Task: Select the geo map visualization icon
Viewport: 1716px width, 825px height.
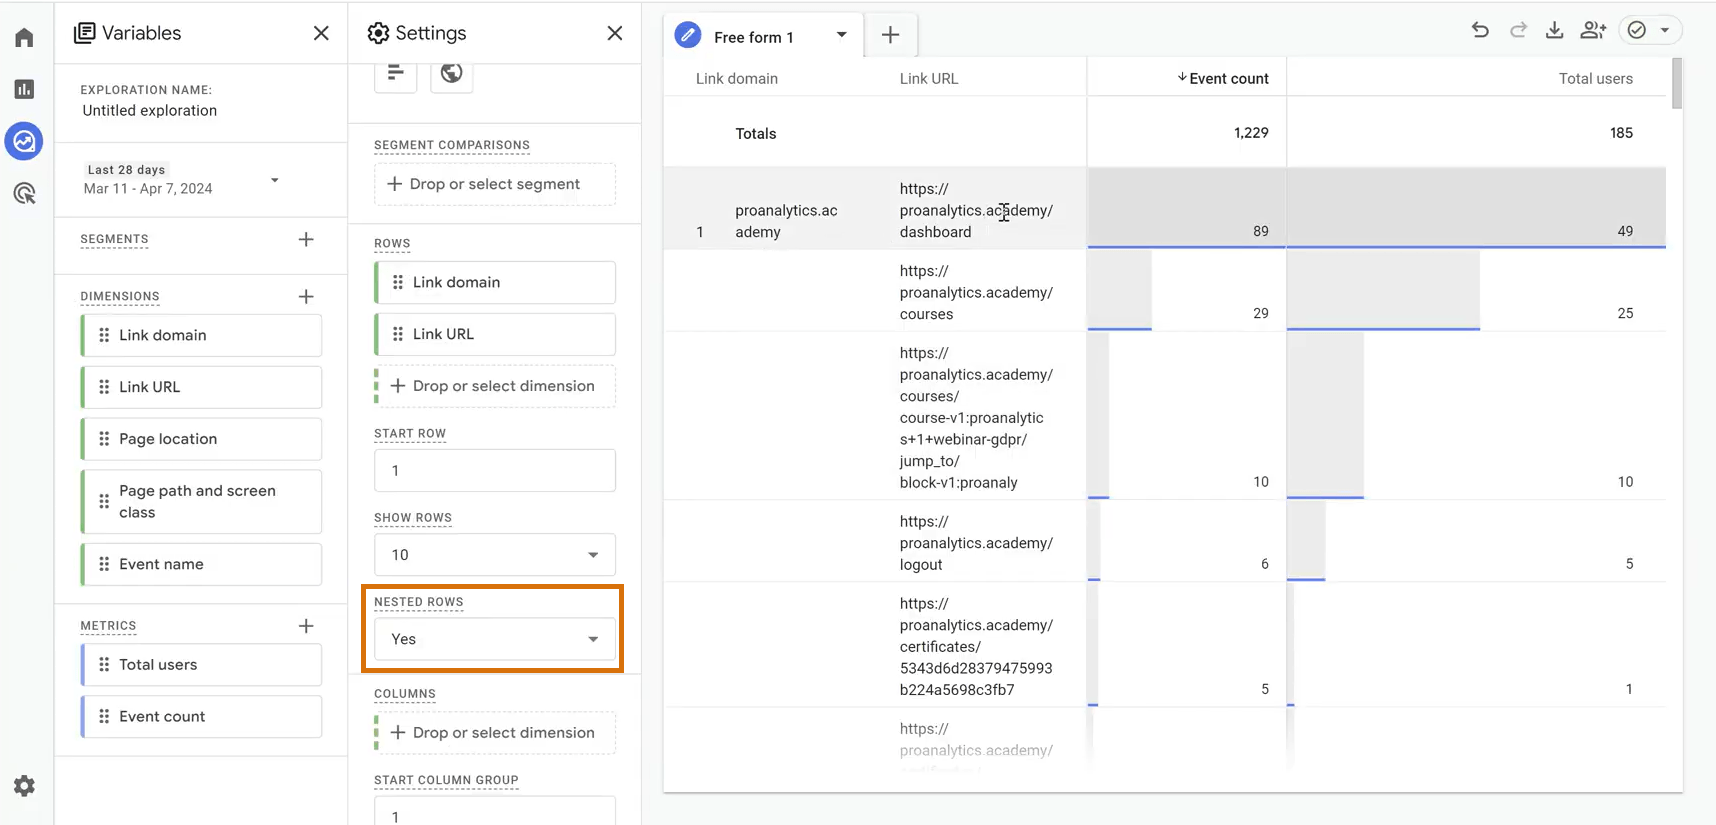Action: [451, 72]
